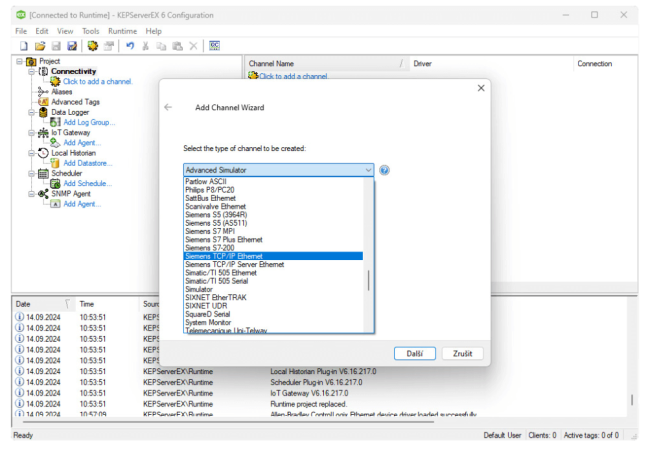Click the Advanced Tags tree icon

(43, 102)
